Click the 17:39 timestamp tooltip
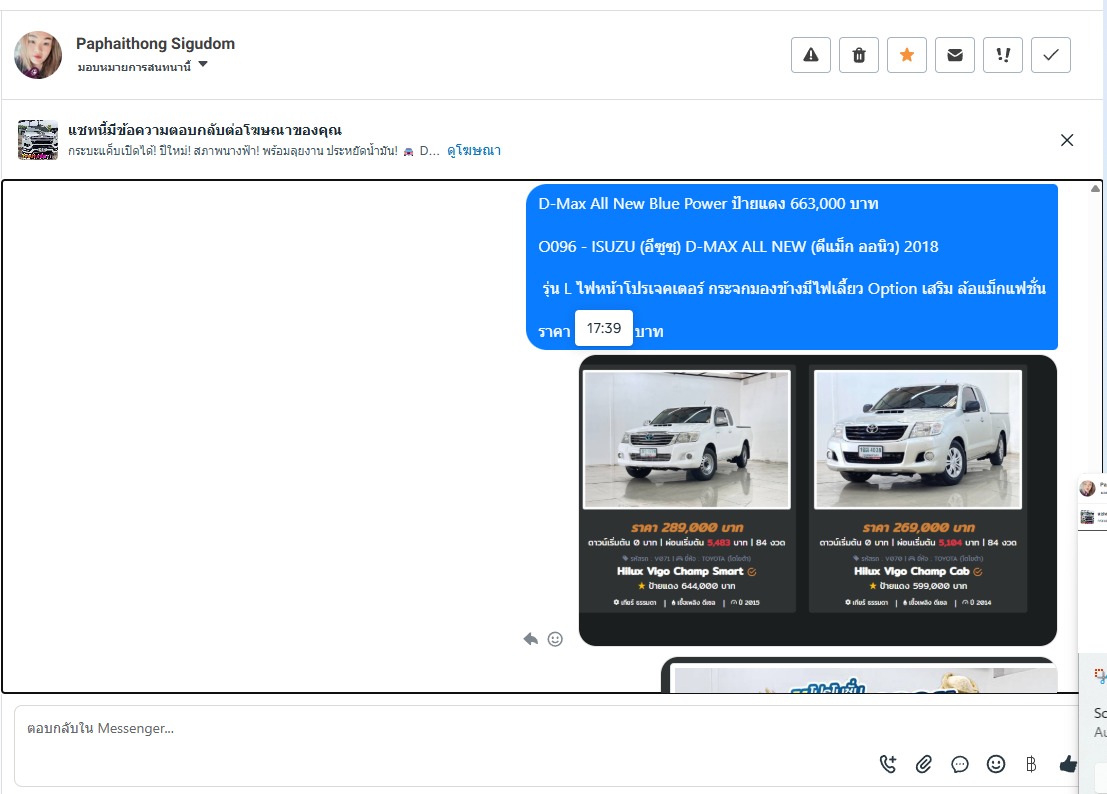The width and height of the screenshot is (1107, 794). (604, 328)
